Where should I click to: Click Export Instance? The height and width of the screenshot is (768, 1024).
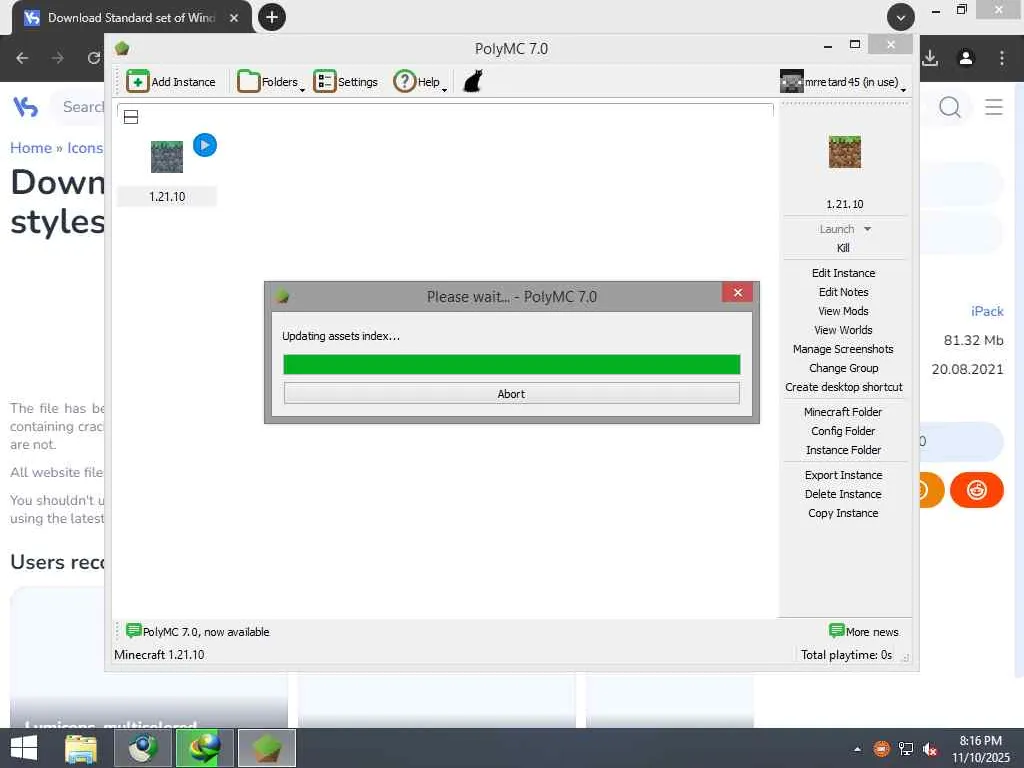(x=843, y=475)
